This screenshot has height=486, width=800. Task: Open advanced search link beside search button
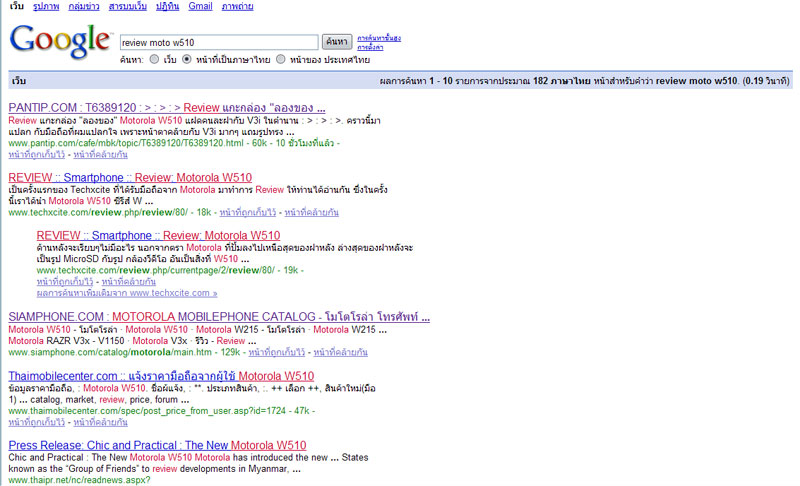click(379, 38)
